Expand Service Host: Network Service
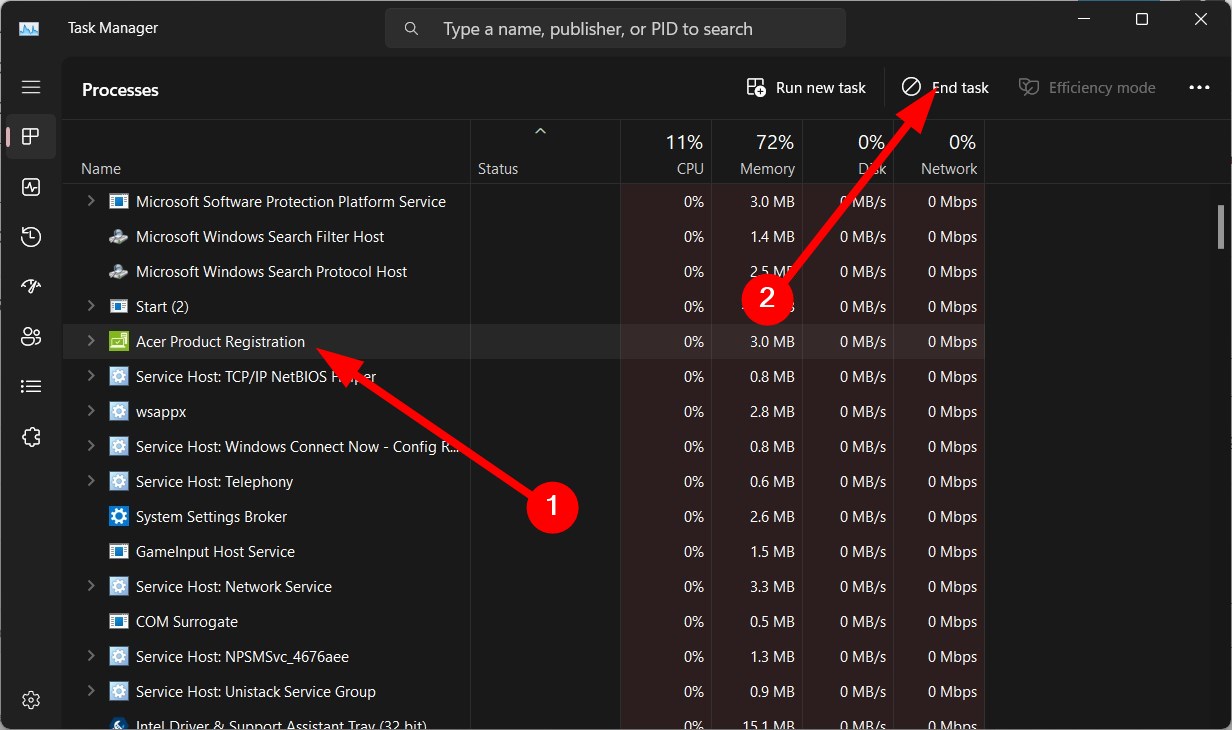Screen dimensions: 1232x730 point(91,586)
